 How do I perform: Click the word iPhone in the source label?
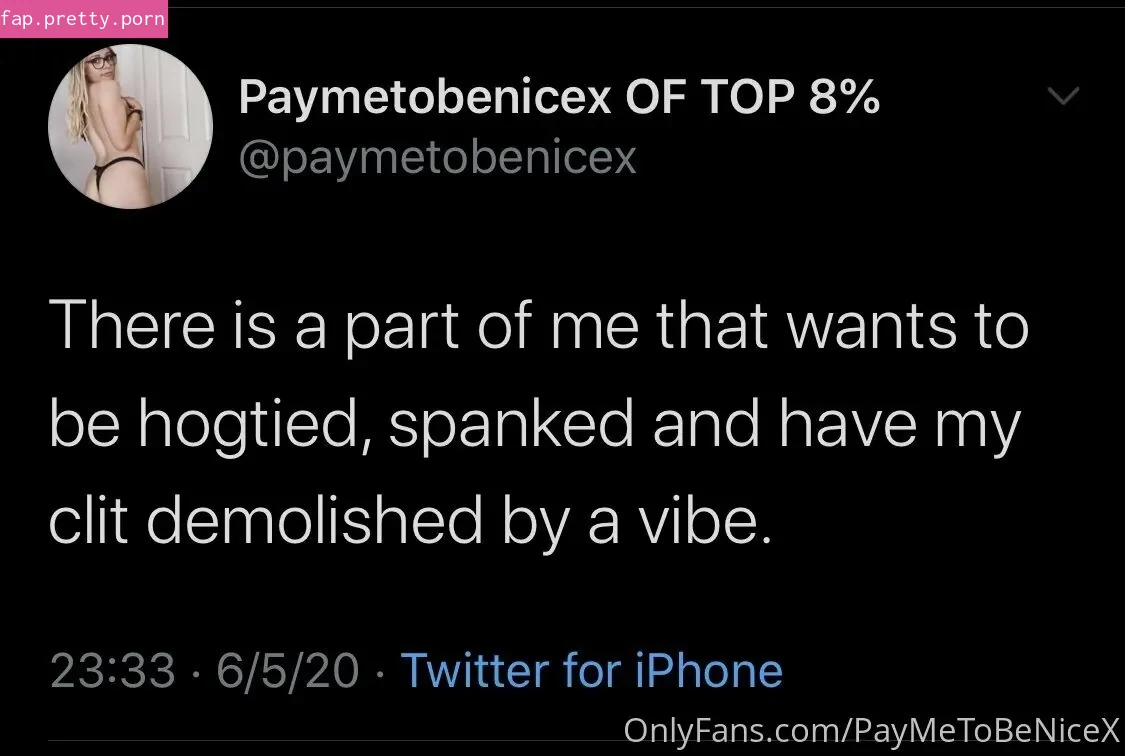point(709,671)
